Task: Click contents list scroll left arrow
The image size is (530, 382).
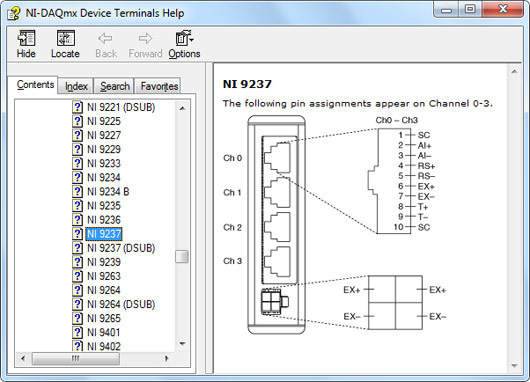Action: click(23, 358)
